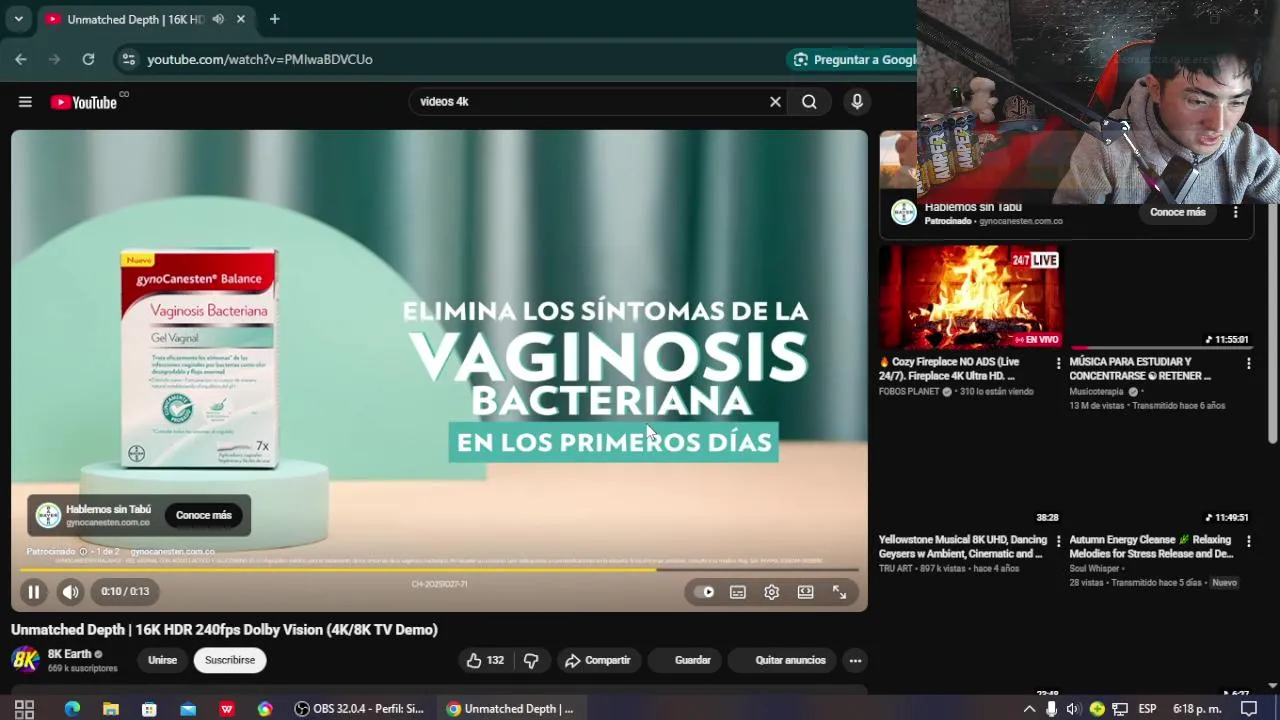The height and width of the screenshot is (720, 1280).
Task: Open options for Cozy Fireplace video
Action: [1058, 364]
